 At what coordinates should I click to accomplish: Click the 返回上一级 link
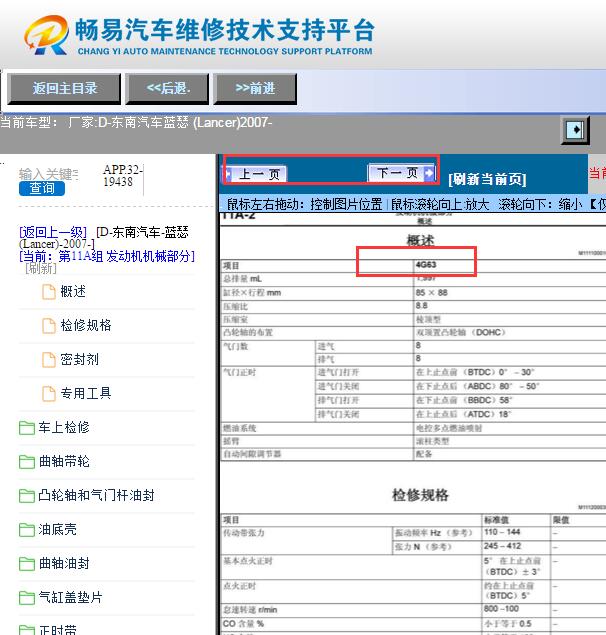(53, 232)
